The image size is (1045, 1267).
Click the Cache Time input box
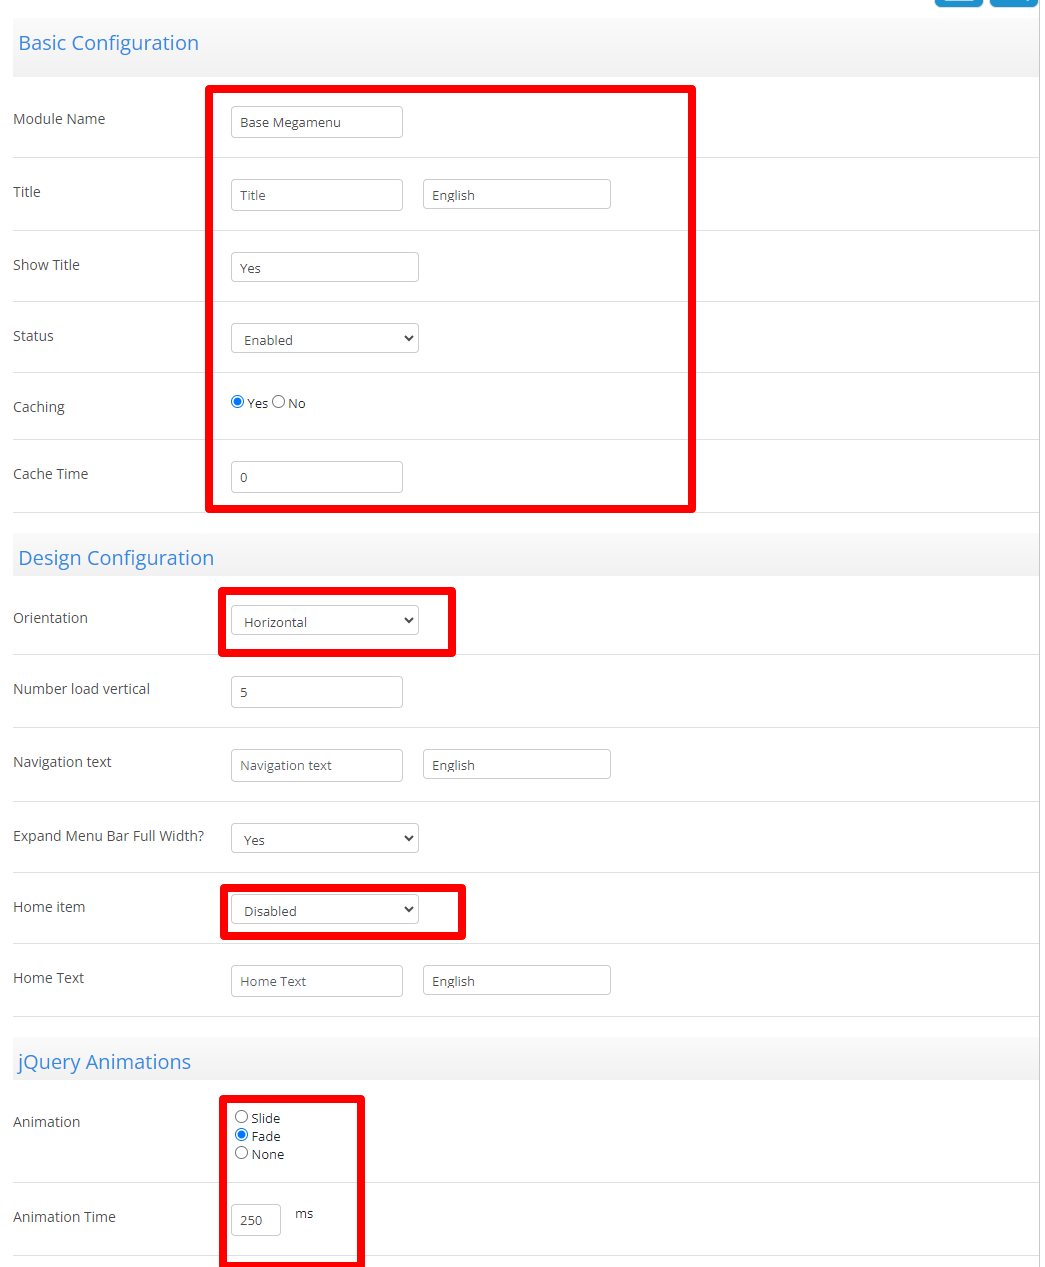[316, 477]
